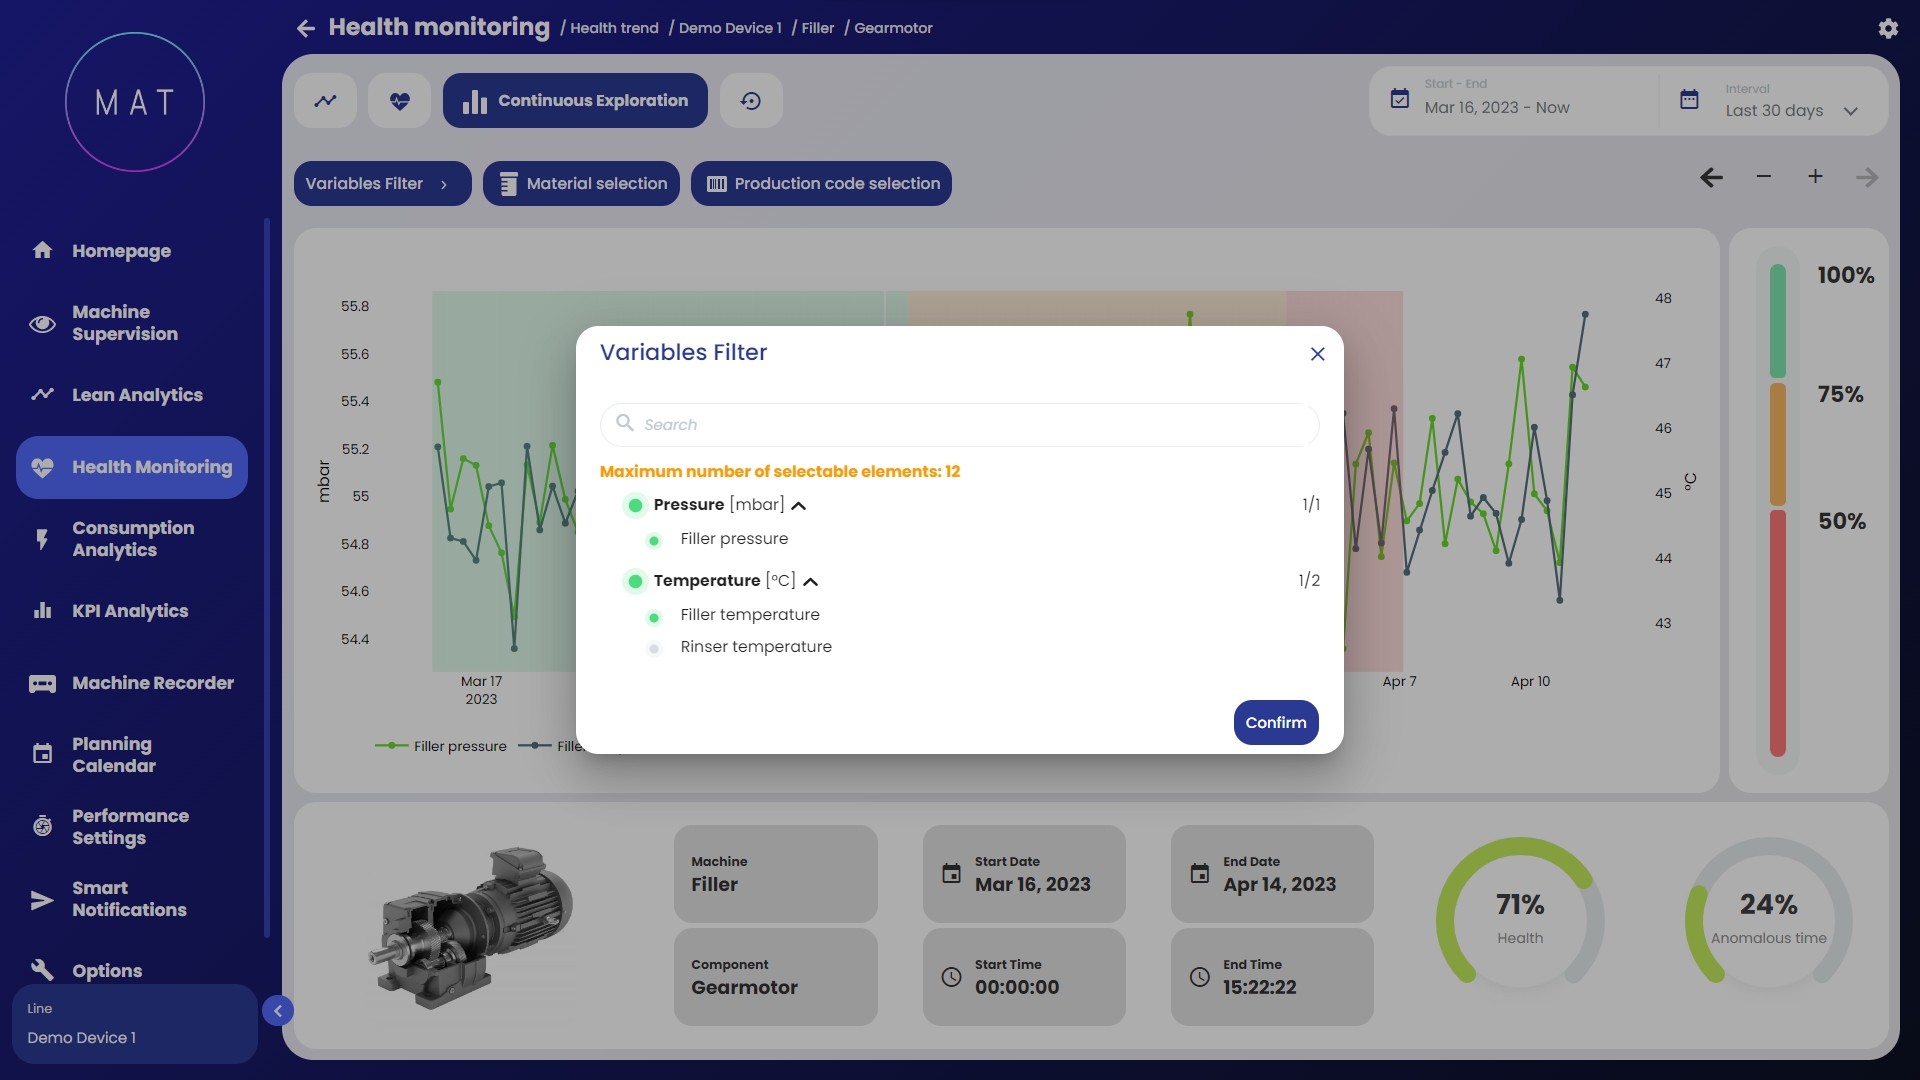Screen dimensions: 1920x1080
Task: Open the trend line chart view
Action: (325, 101)
